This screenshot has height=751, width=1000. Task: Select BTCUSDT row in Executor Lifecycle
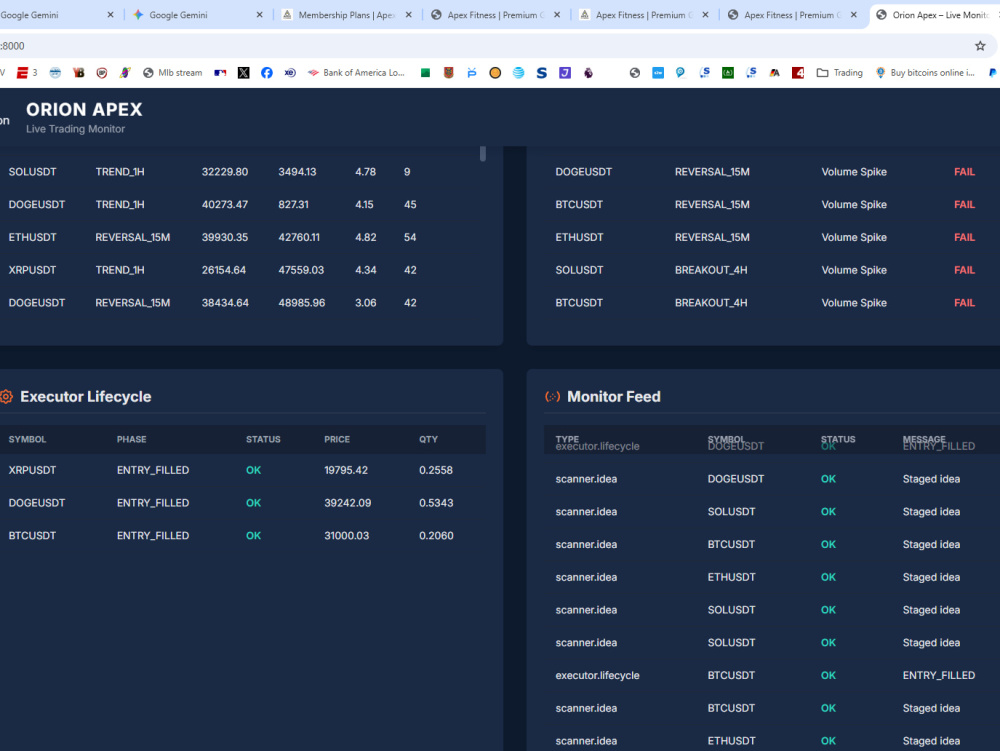[x=242, y=536]
